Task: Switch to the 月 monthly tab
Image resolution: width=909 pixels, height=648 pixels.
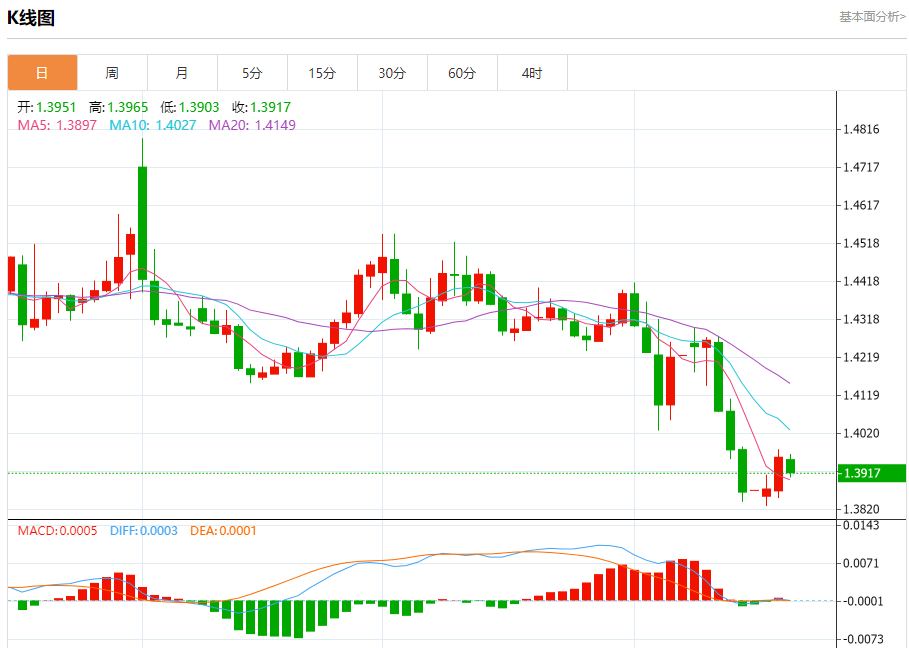Action: pyautogui.click(x=183, y=73)
